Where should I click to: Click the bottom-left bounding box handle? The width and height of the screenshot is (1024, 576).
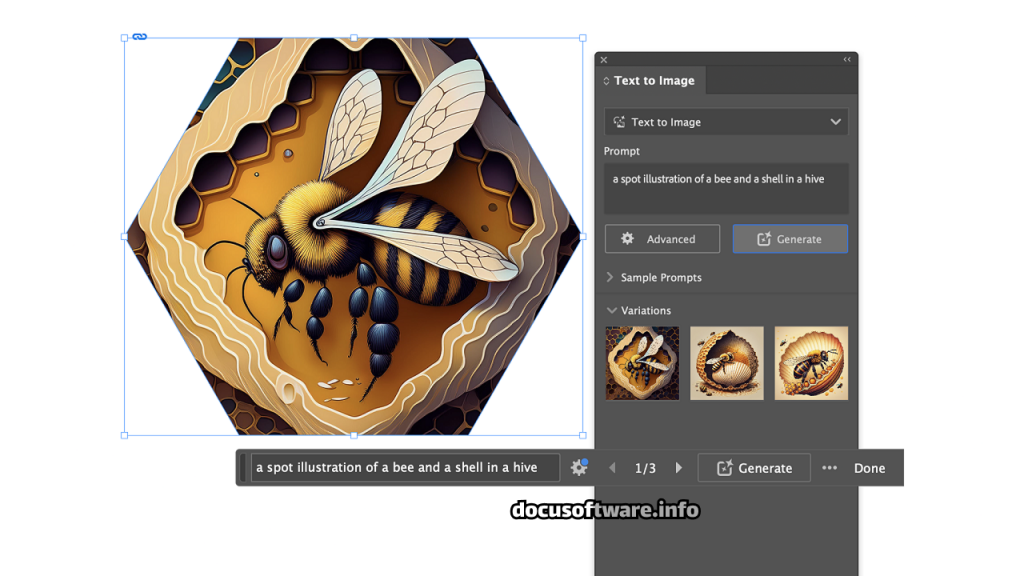[x=125, y=435]
